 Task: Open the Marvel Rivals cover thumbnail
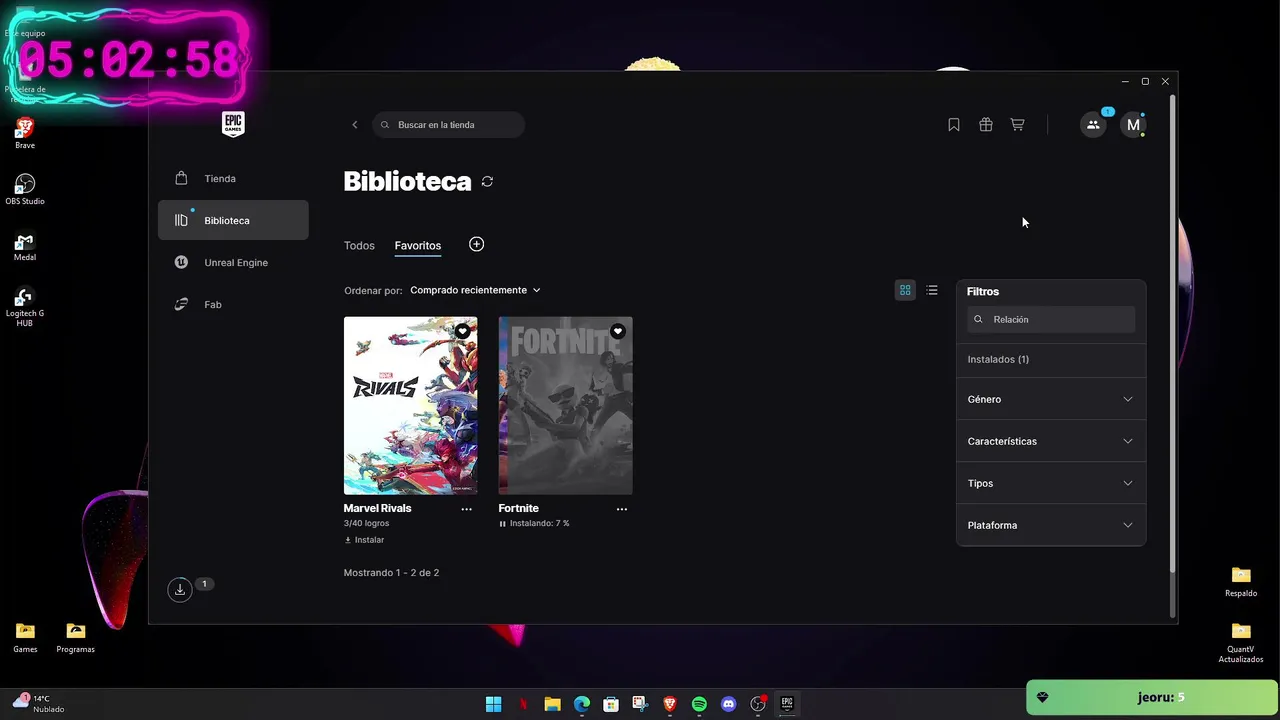pyautogui.click(x=410, y=405)
